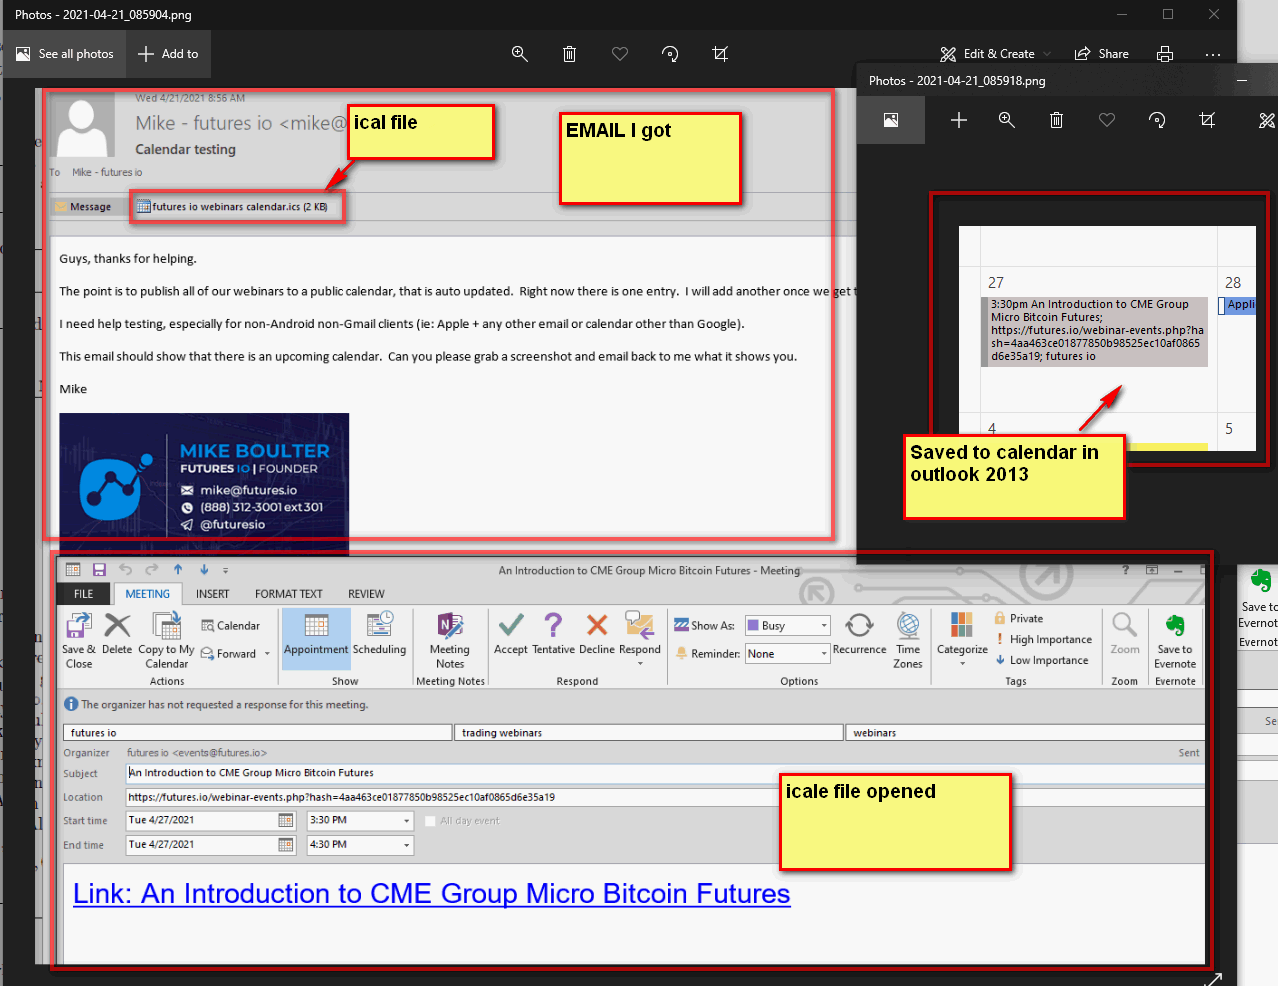Toggle the Private lock option
1278x986 pixels.
pyautogui.click(x=1019, y=619)
